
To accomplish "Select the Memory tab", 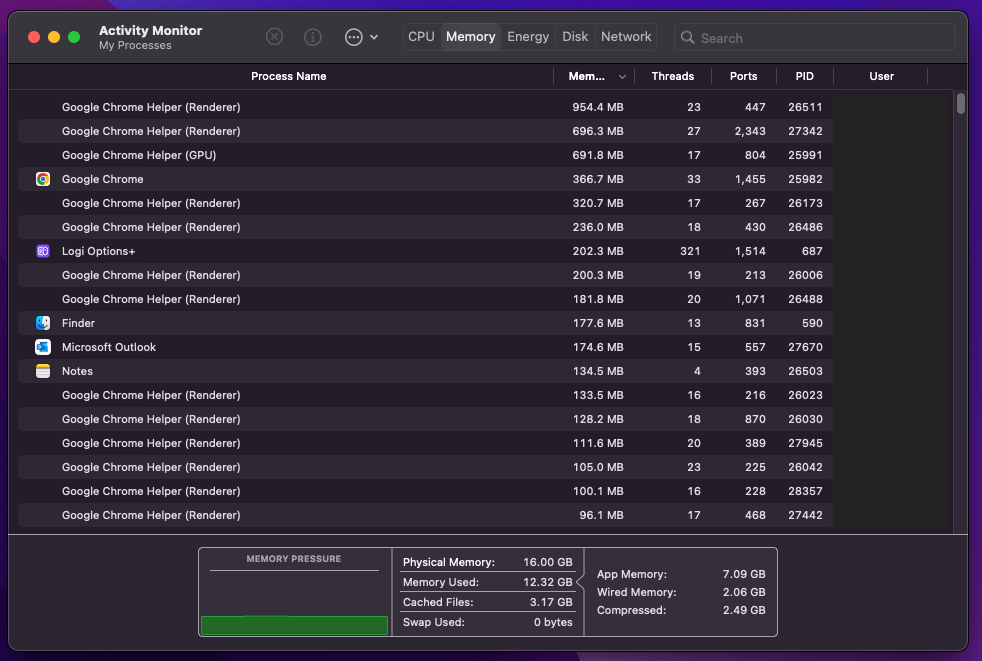I will click(470, 37).
